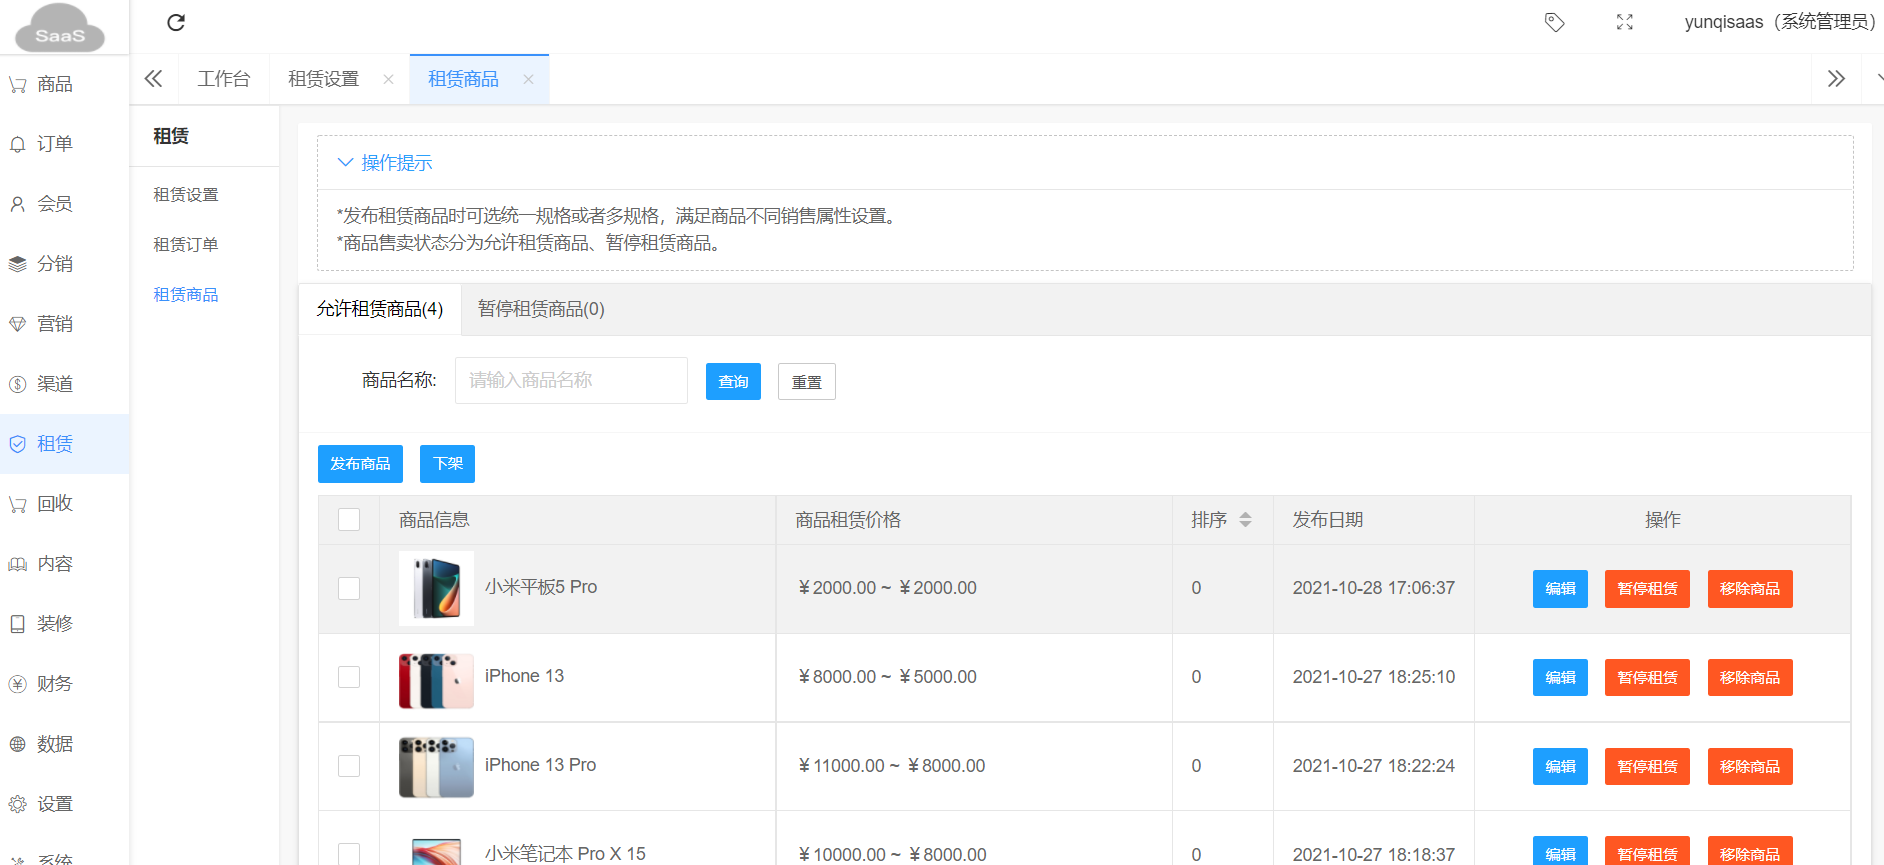Image resolution: width=1884 pixels, height=865 pixels.
Task: Open 分销 in left sidebar
Action: (x=64, y=264)
